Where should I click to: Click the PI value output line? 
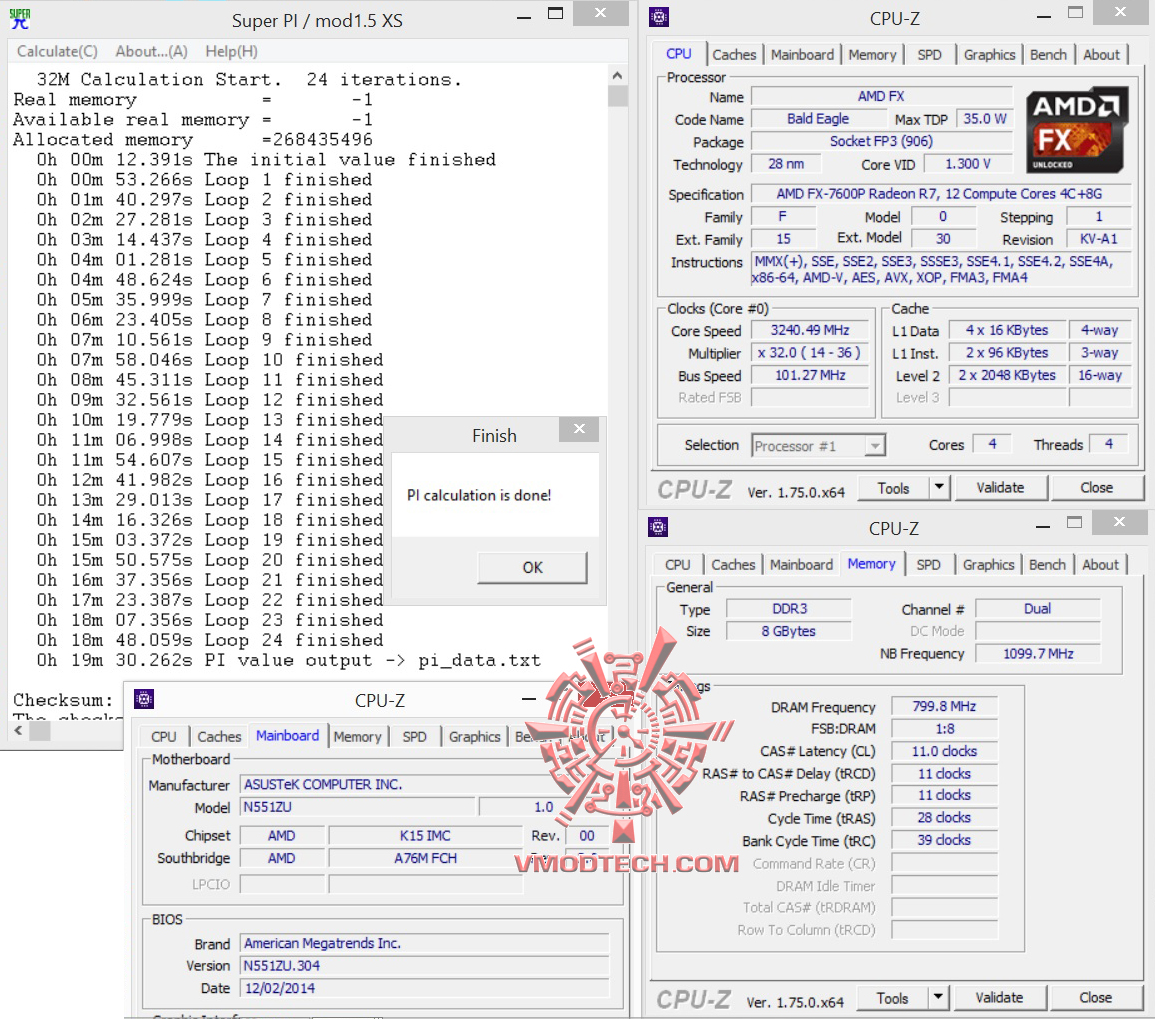point(289,660)
